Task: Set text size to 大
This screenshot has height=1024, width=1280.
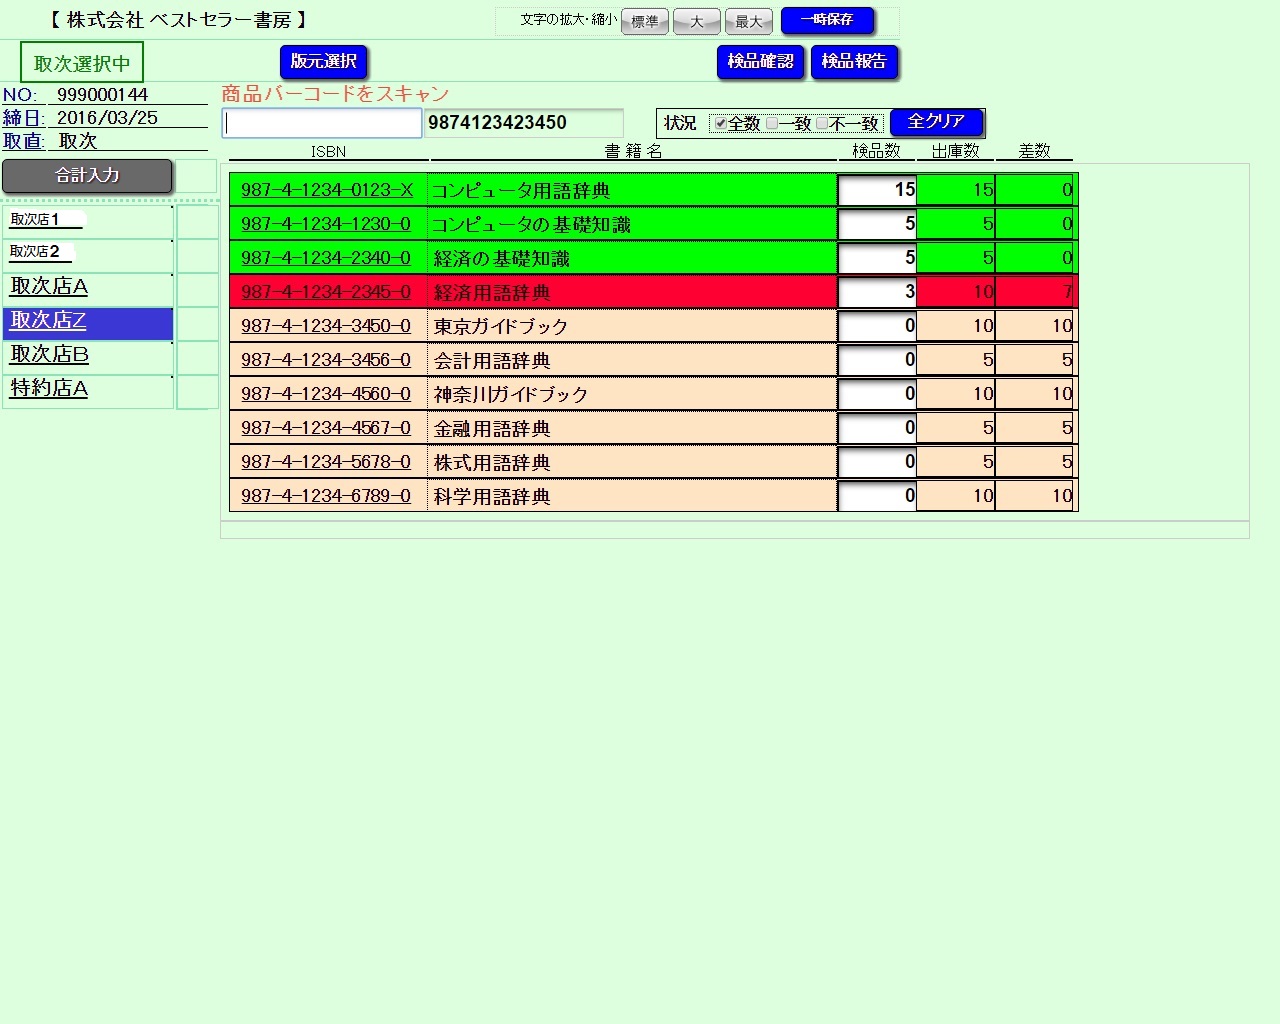Action: (x=697, y=21)
